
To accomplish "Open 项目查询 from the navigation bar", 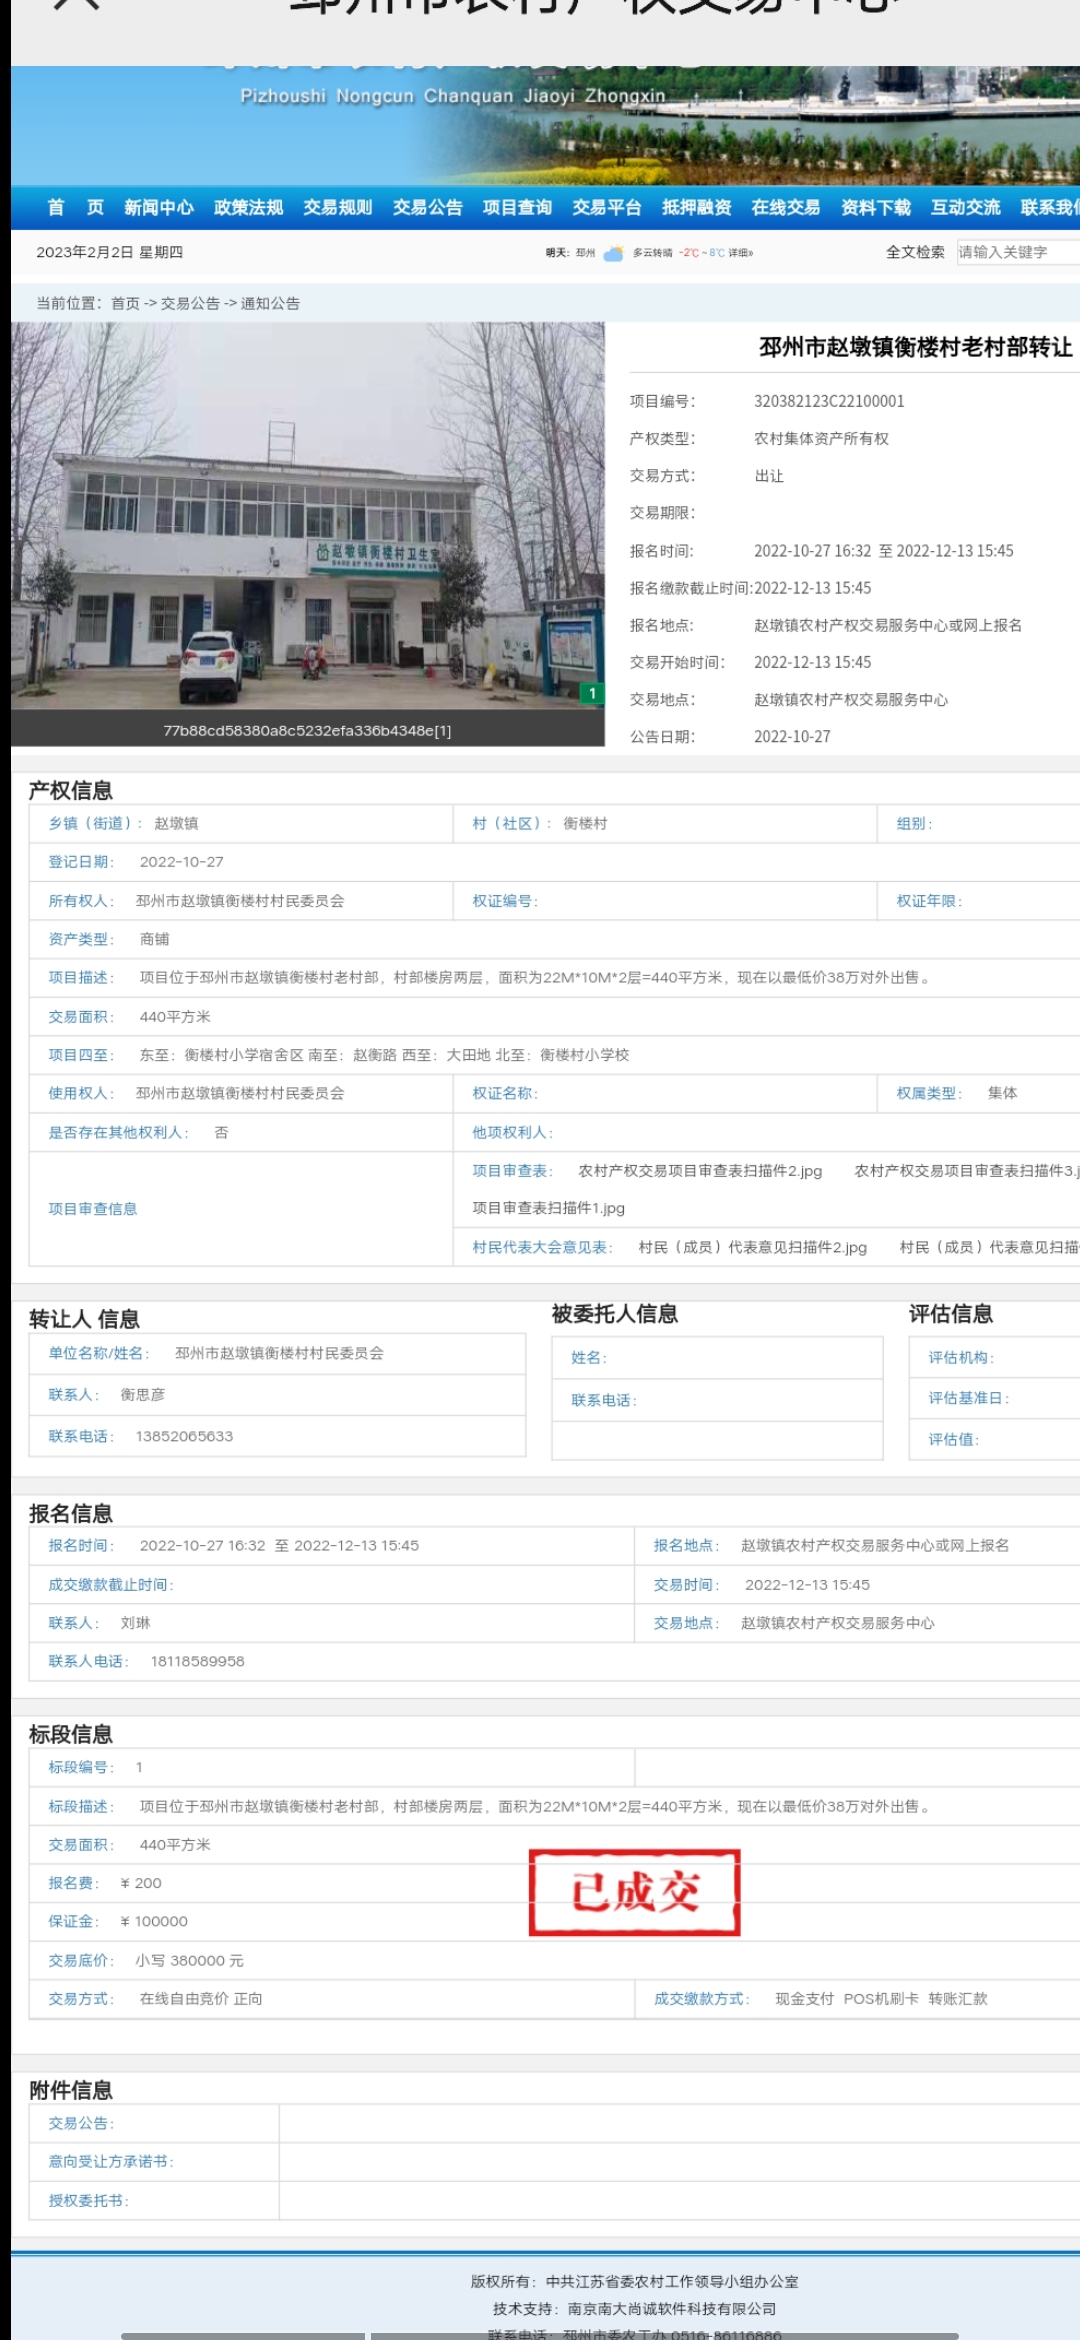I will pos(517,207).
